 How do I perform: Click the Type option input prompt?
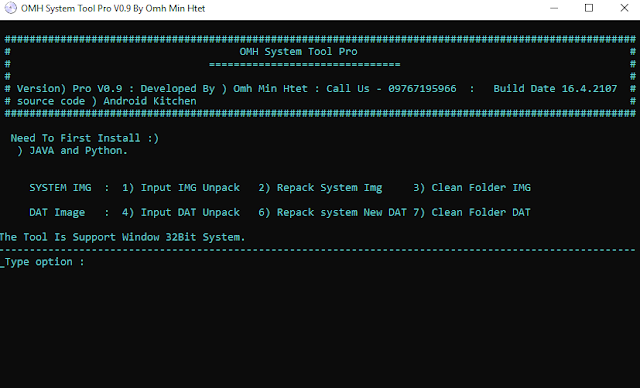(42, 262)
